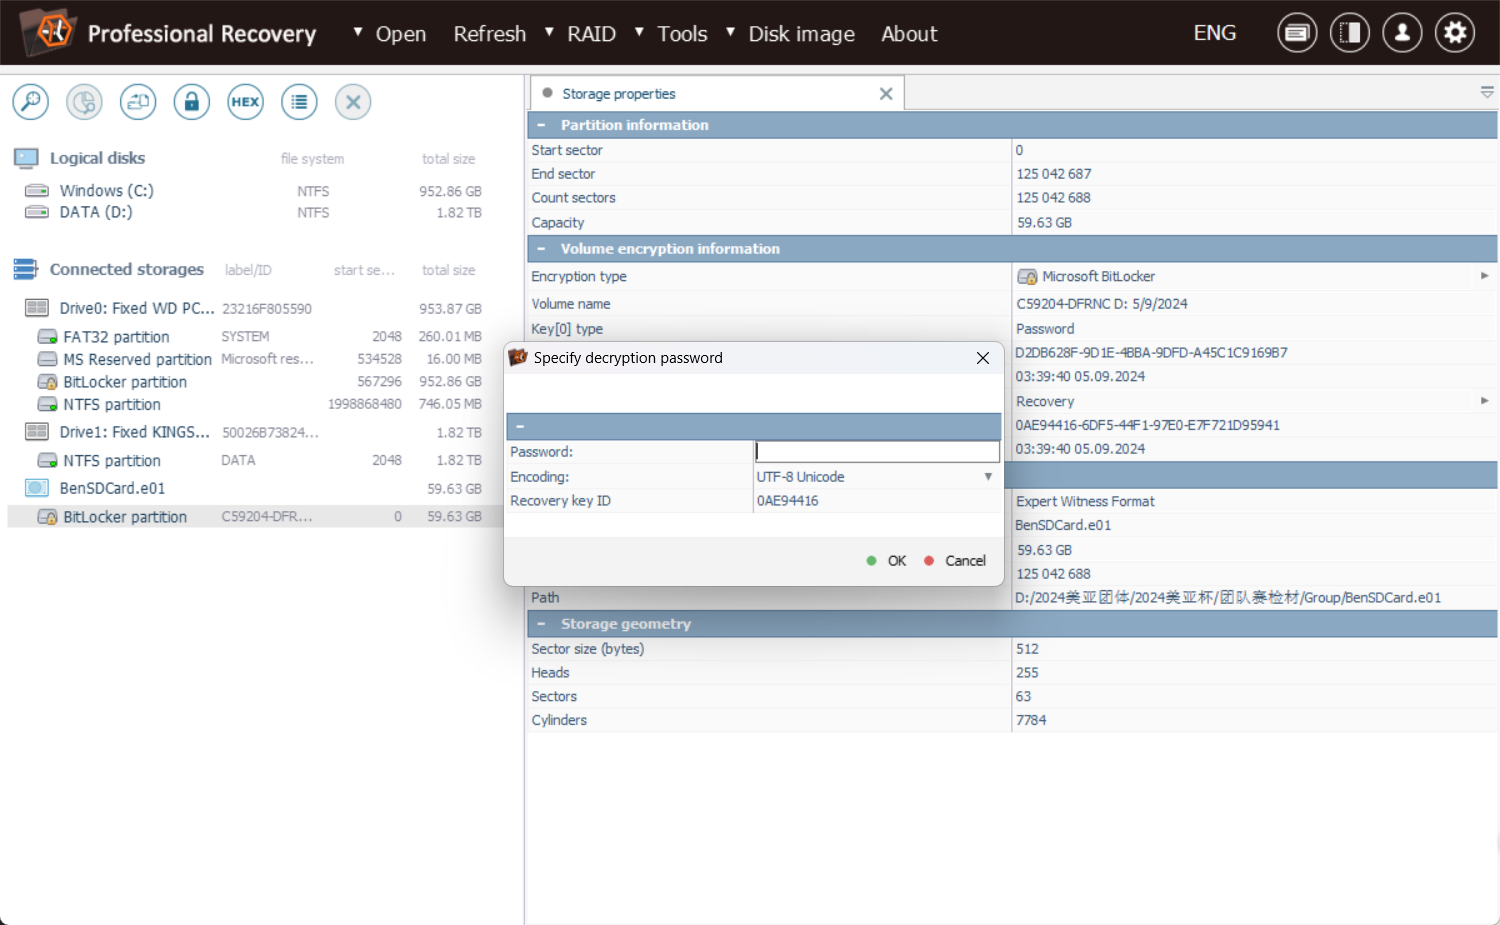Close the Specify decryption password dialog
The width and height of the screenshot is (1500, 925).
point(983,358)
